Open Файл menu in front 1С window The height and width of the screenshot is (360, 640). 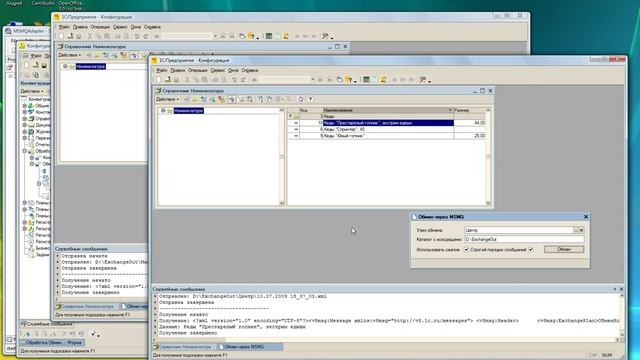click(162, 70)
